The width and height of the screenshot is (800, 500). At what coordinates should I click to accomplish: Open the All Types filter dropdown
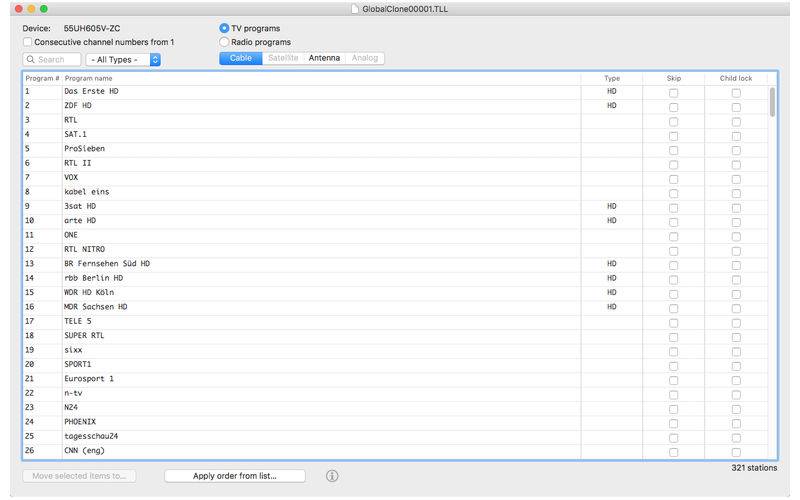[123, 60]
